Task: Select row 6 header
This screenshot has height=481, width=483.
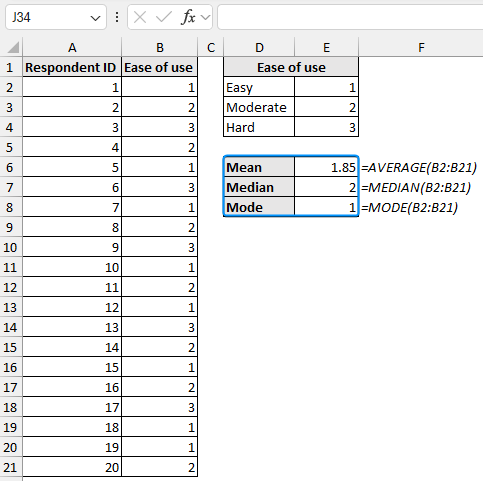Action: tap(10, 167)
